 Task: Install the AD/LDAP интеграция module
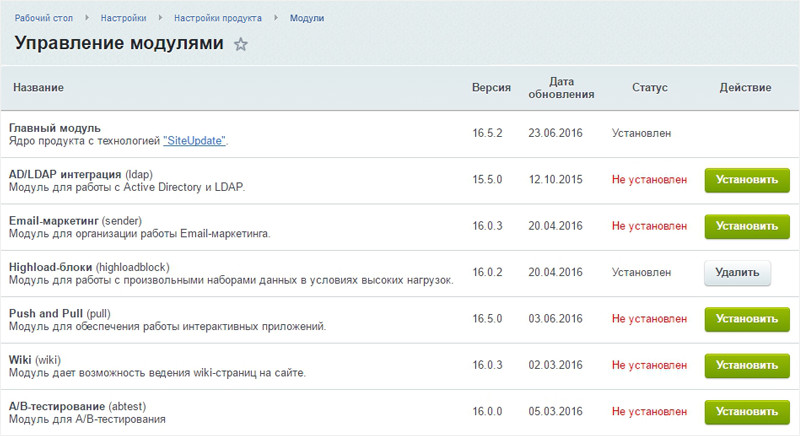click(x=746, y=180)
